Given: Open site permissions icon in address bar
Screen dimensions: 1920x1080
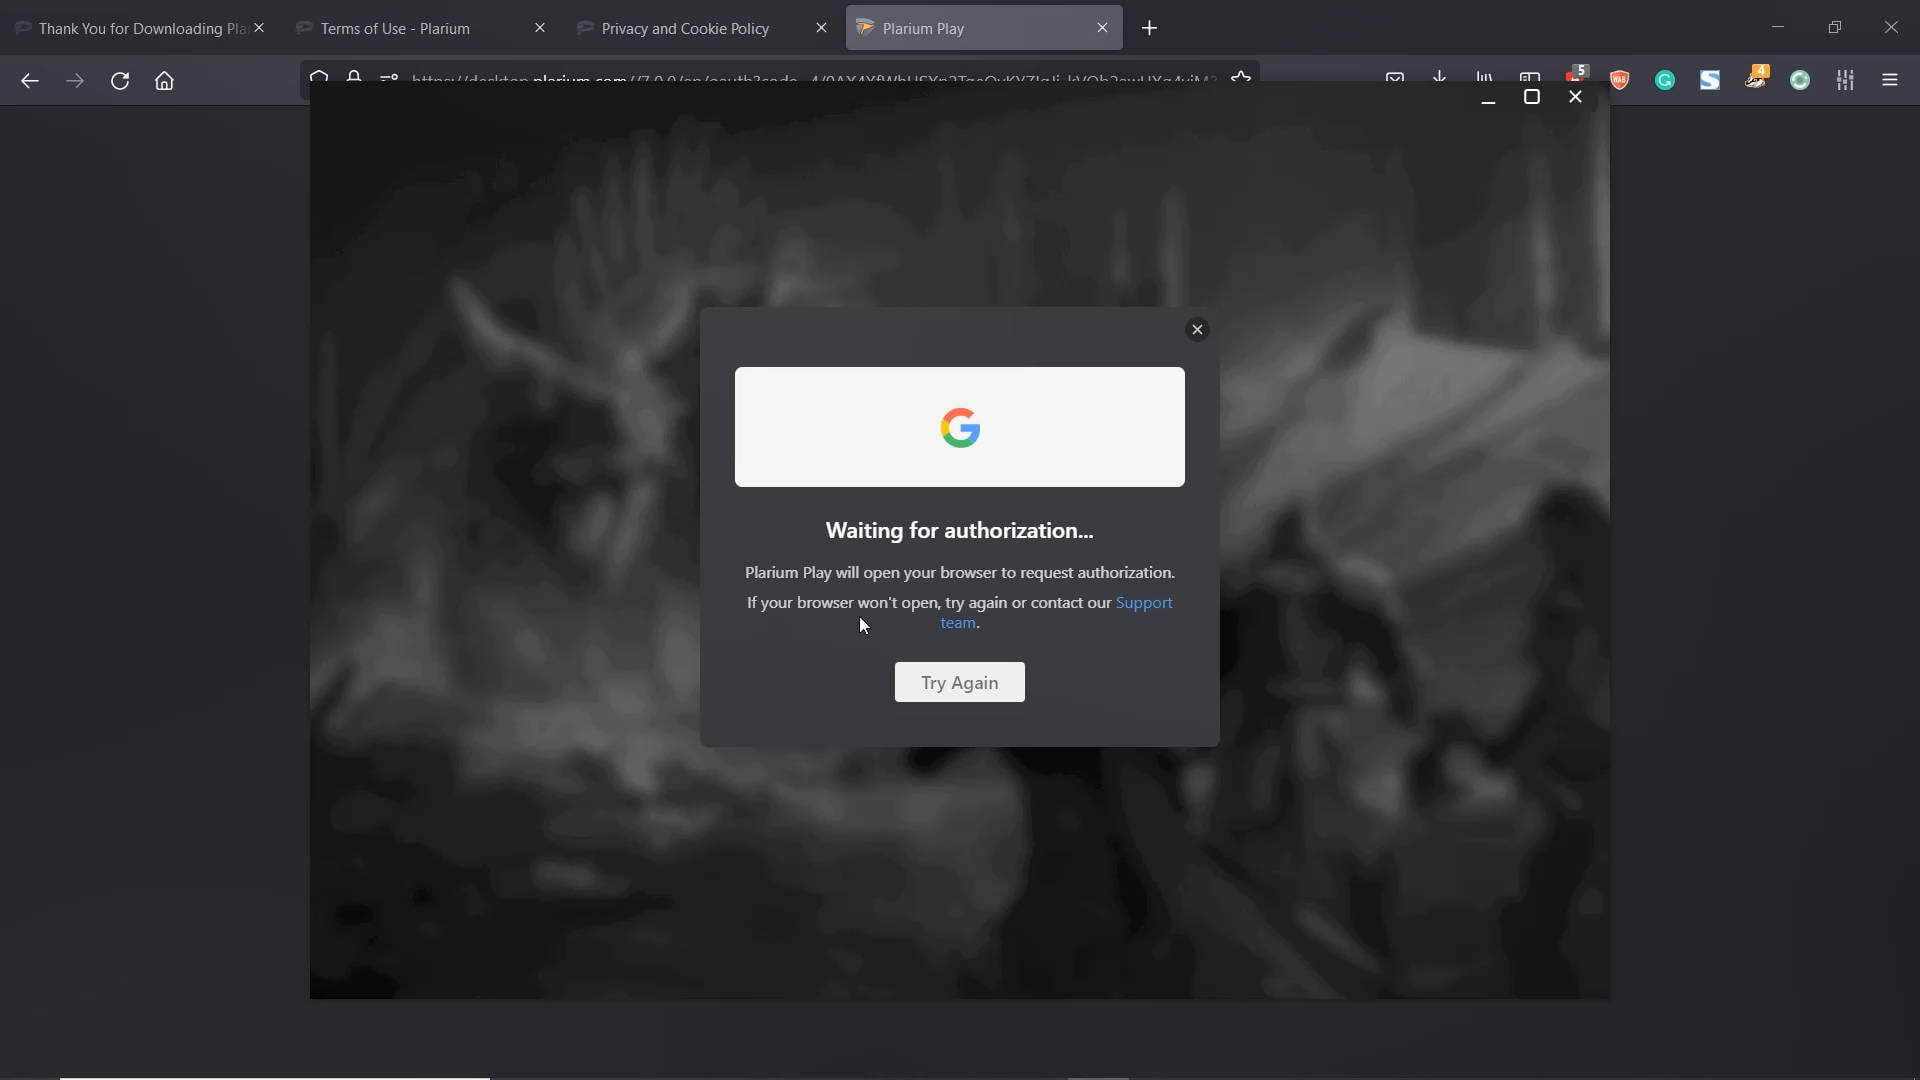Looking at the screenshot, I should coord(389,77).
